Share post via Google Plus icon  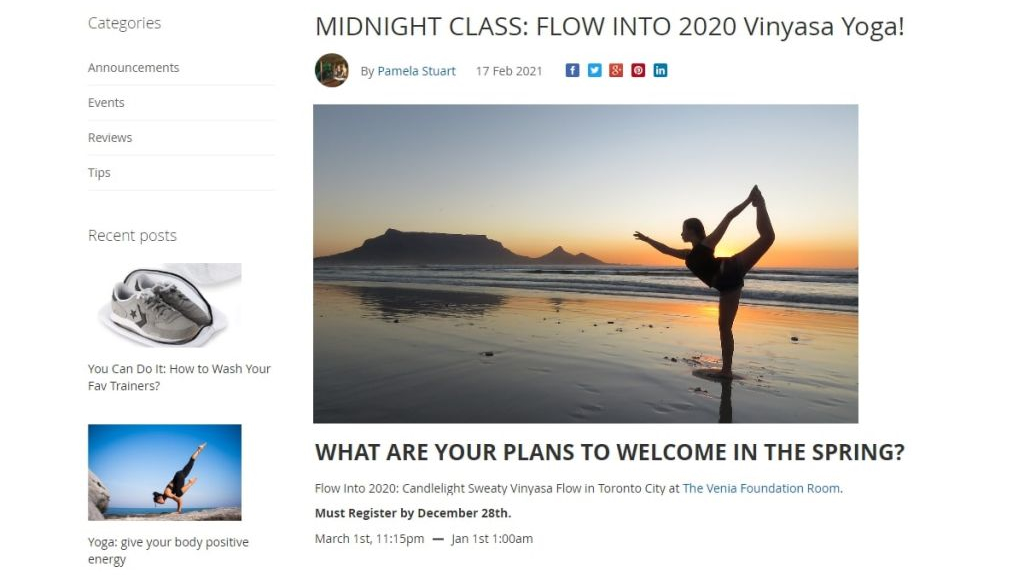point(616,71)
